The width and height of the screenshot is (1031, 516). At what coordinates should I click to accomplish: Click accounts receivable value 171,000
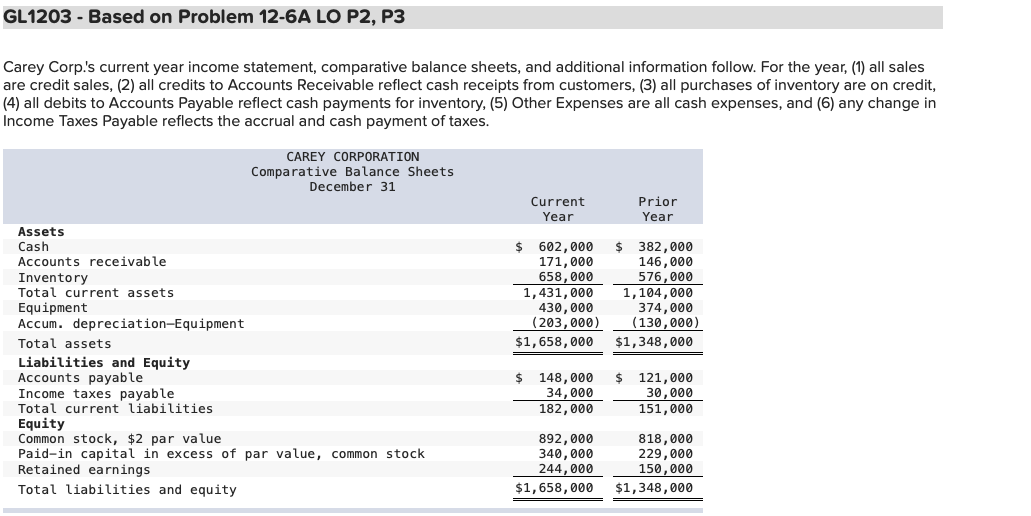(x=565, y=262)
